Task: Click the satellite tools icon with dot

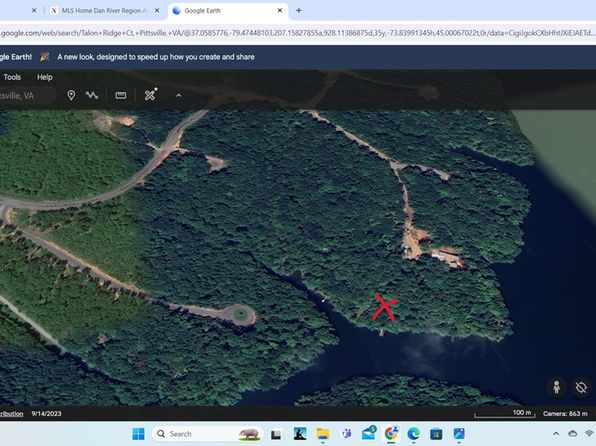Action: click(x=151, y=94)
